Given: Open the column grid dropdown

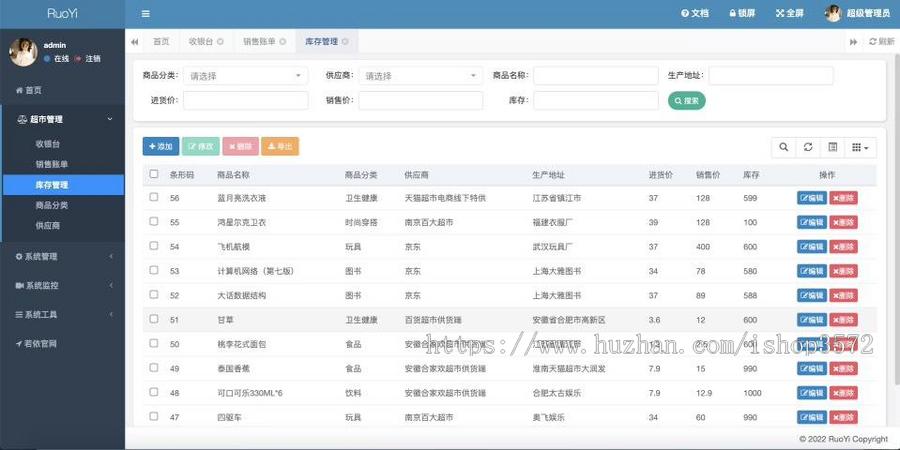Looking at the screenshot, I should pyautogui.click(x=860, y=148).
